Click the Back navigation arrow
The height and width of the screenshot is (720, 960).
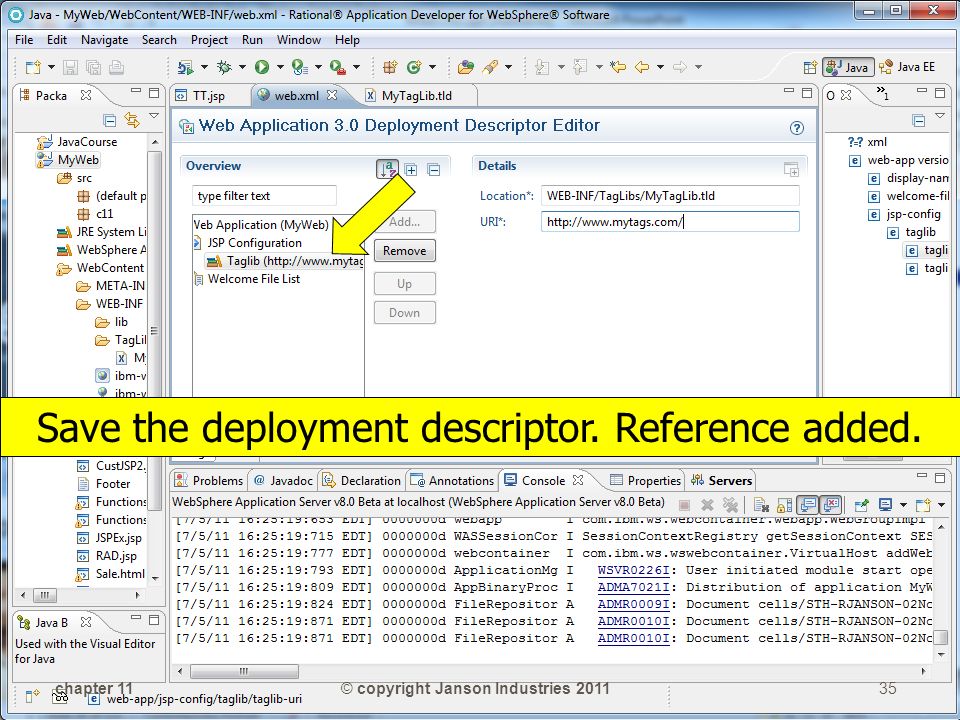[642, 67]
